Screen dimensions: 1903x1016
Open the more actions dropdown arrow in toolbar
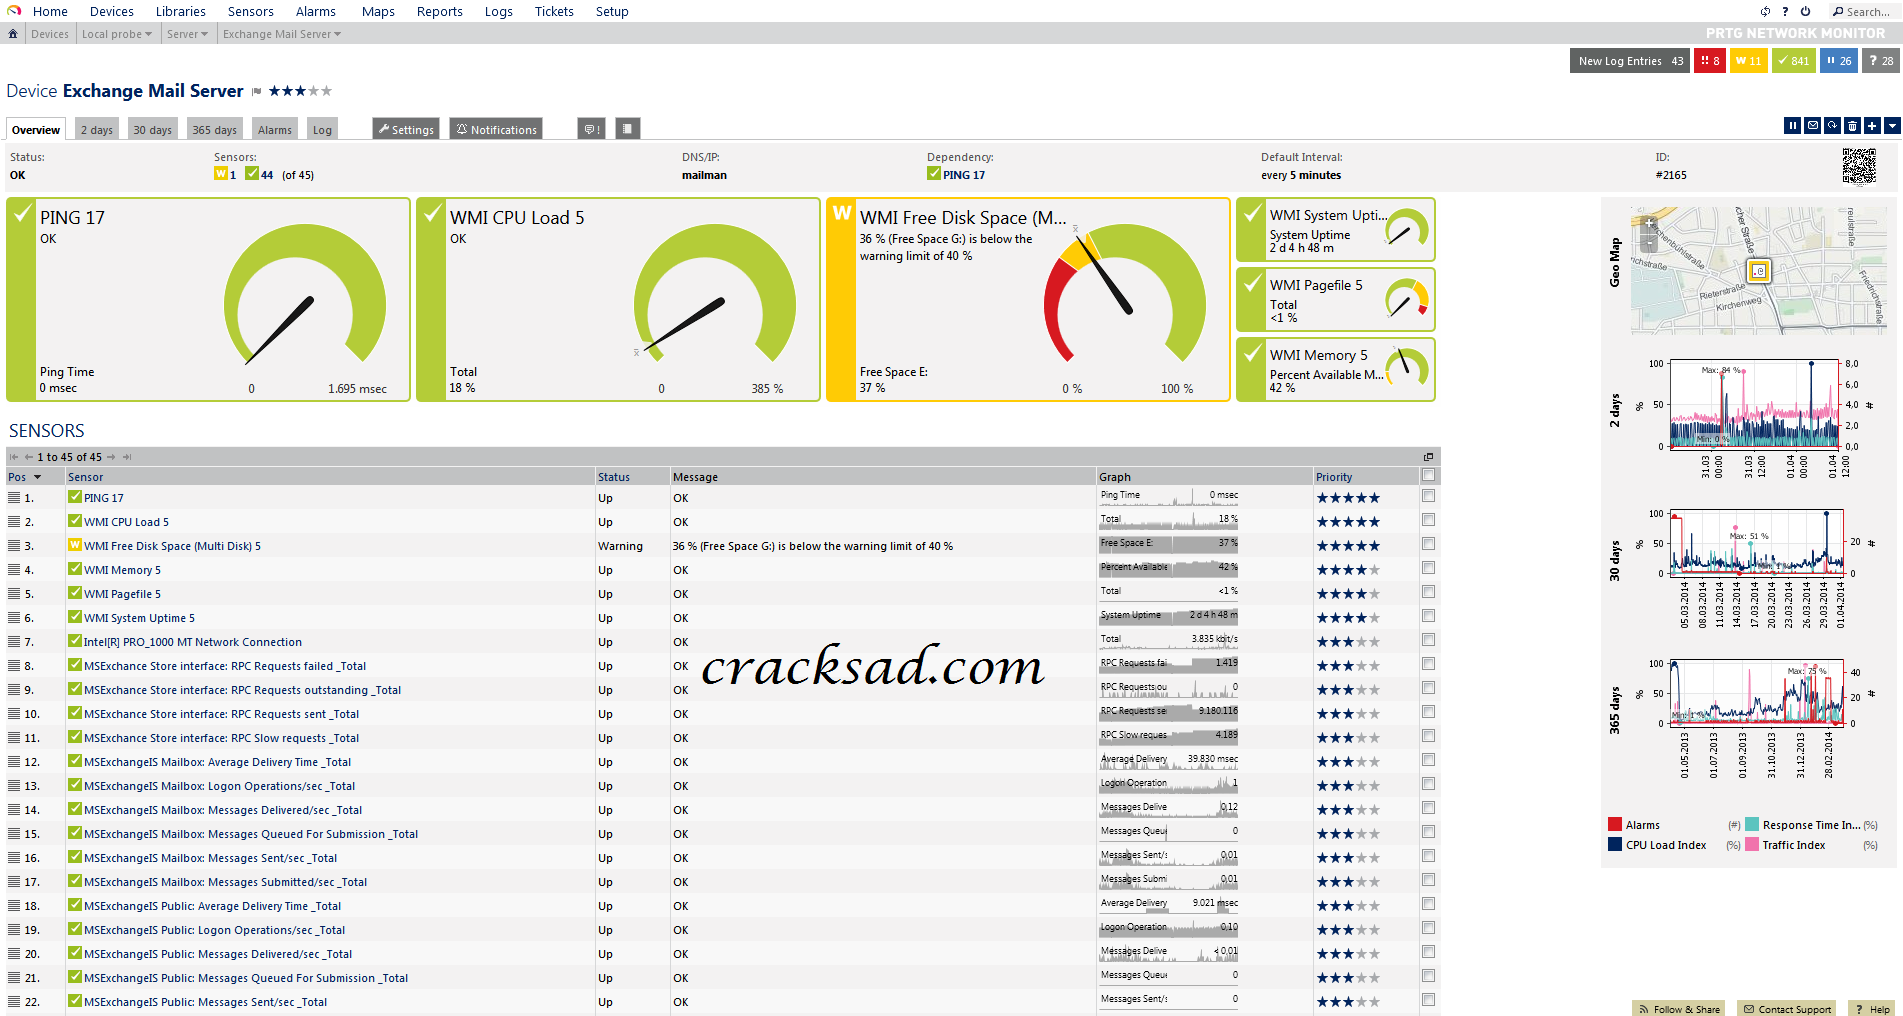1892,126
